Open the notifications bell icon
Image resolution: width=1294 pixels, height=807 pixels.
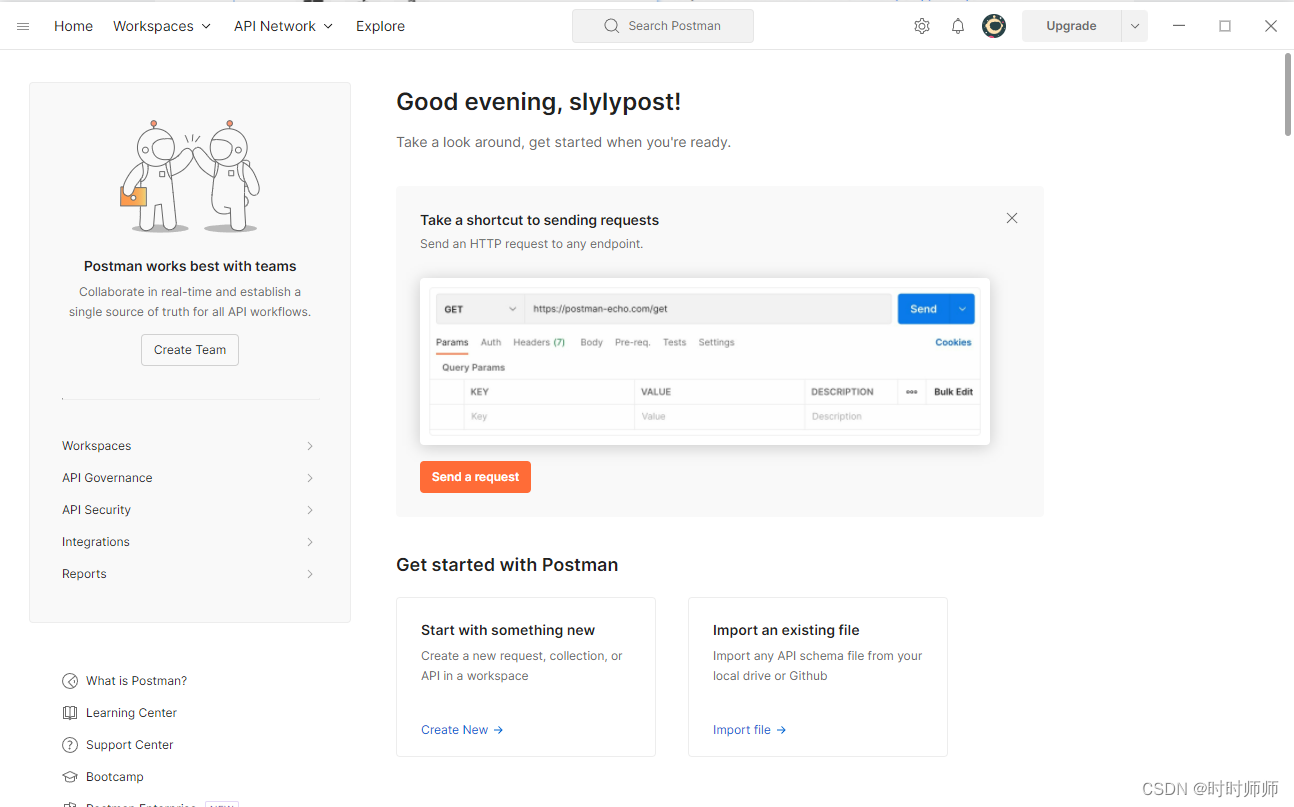click(958, 26)
